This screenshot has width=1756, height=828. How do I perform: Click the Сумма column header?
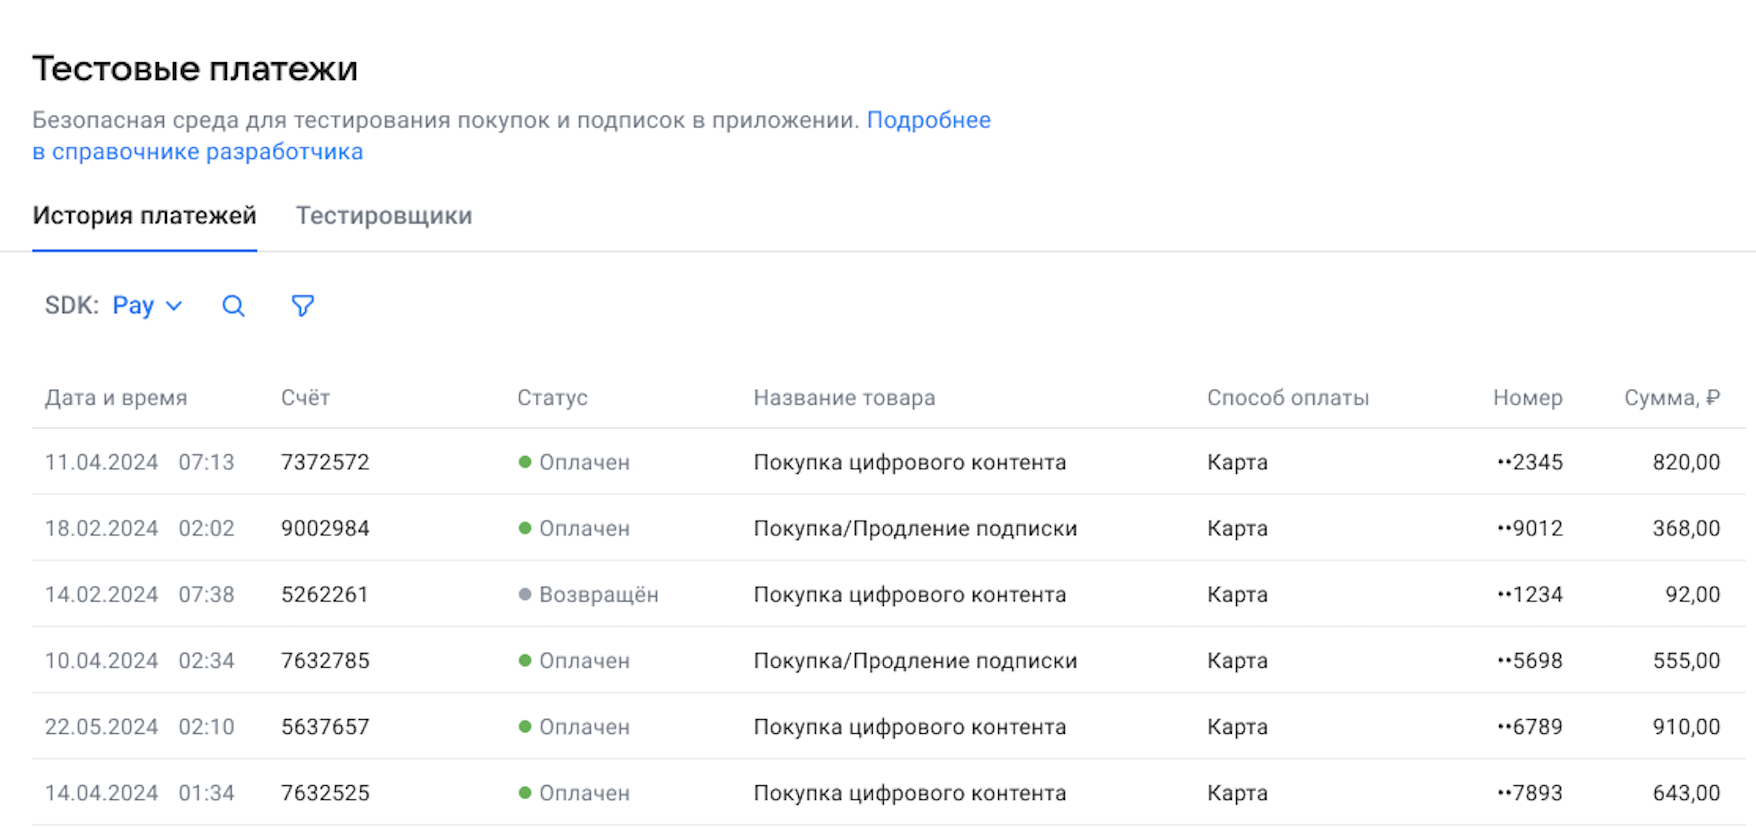tap(1671, 398)
